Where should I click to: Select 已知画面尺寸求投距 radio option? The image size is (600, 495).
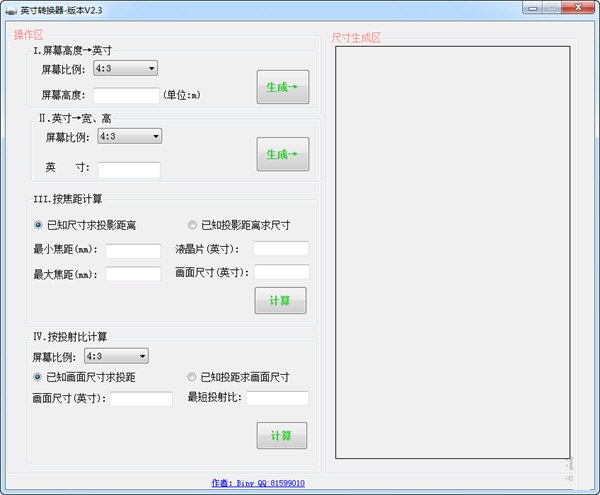point(84,377)
